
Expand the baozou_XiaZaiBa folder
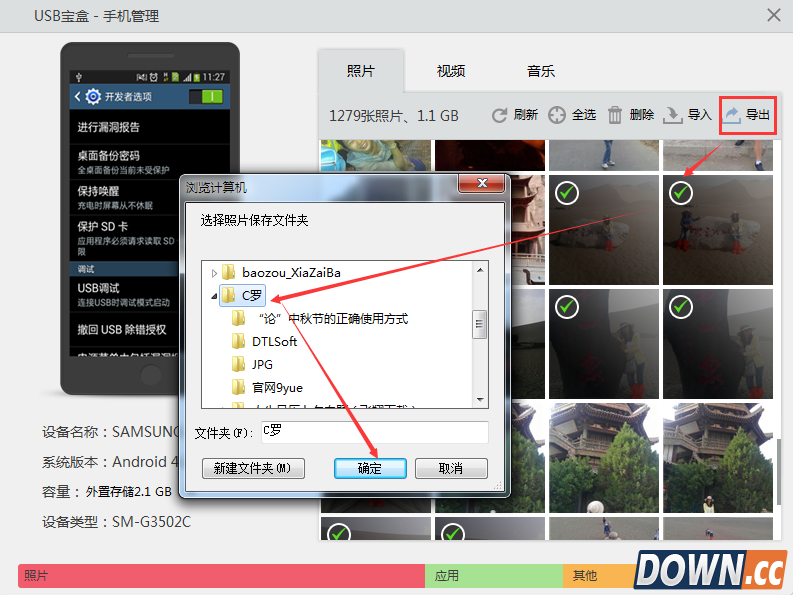214,272
